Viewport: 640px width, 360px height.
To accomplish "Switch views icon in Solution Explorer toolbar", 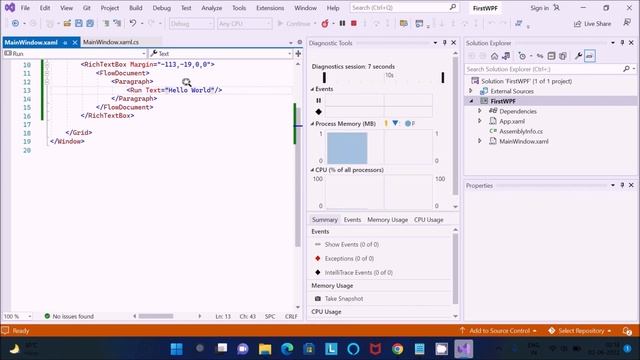I will tap(506, 56).
